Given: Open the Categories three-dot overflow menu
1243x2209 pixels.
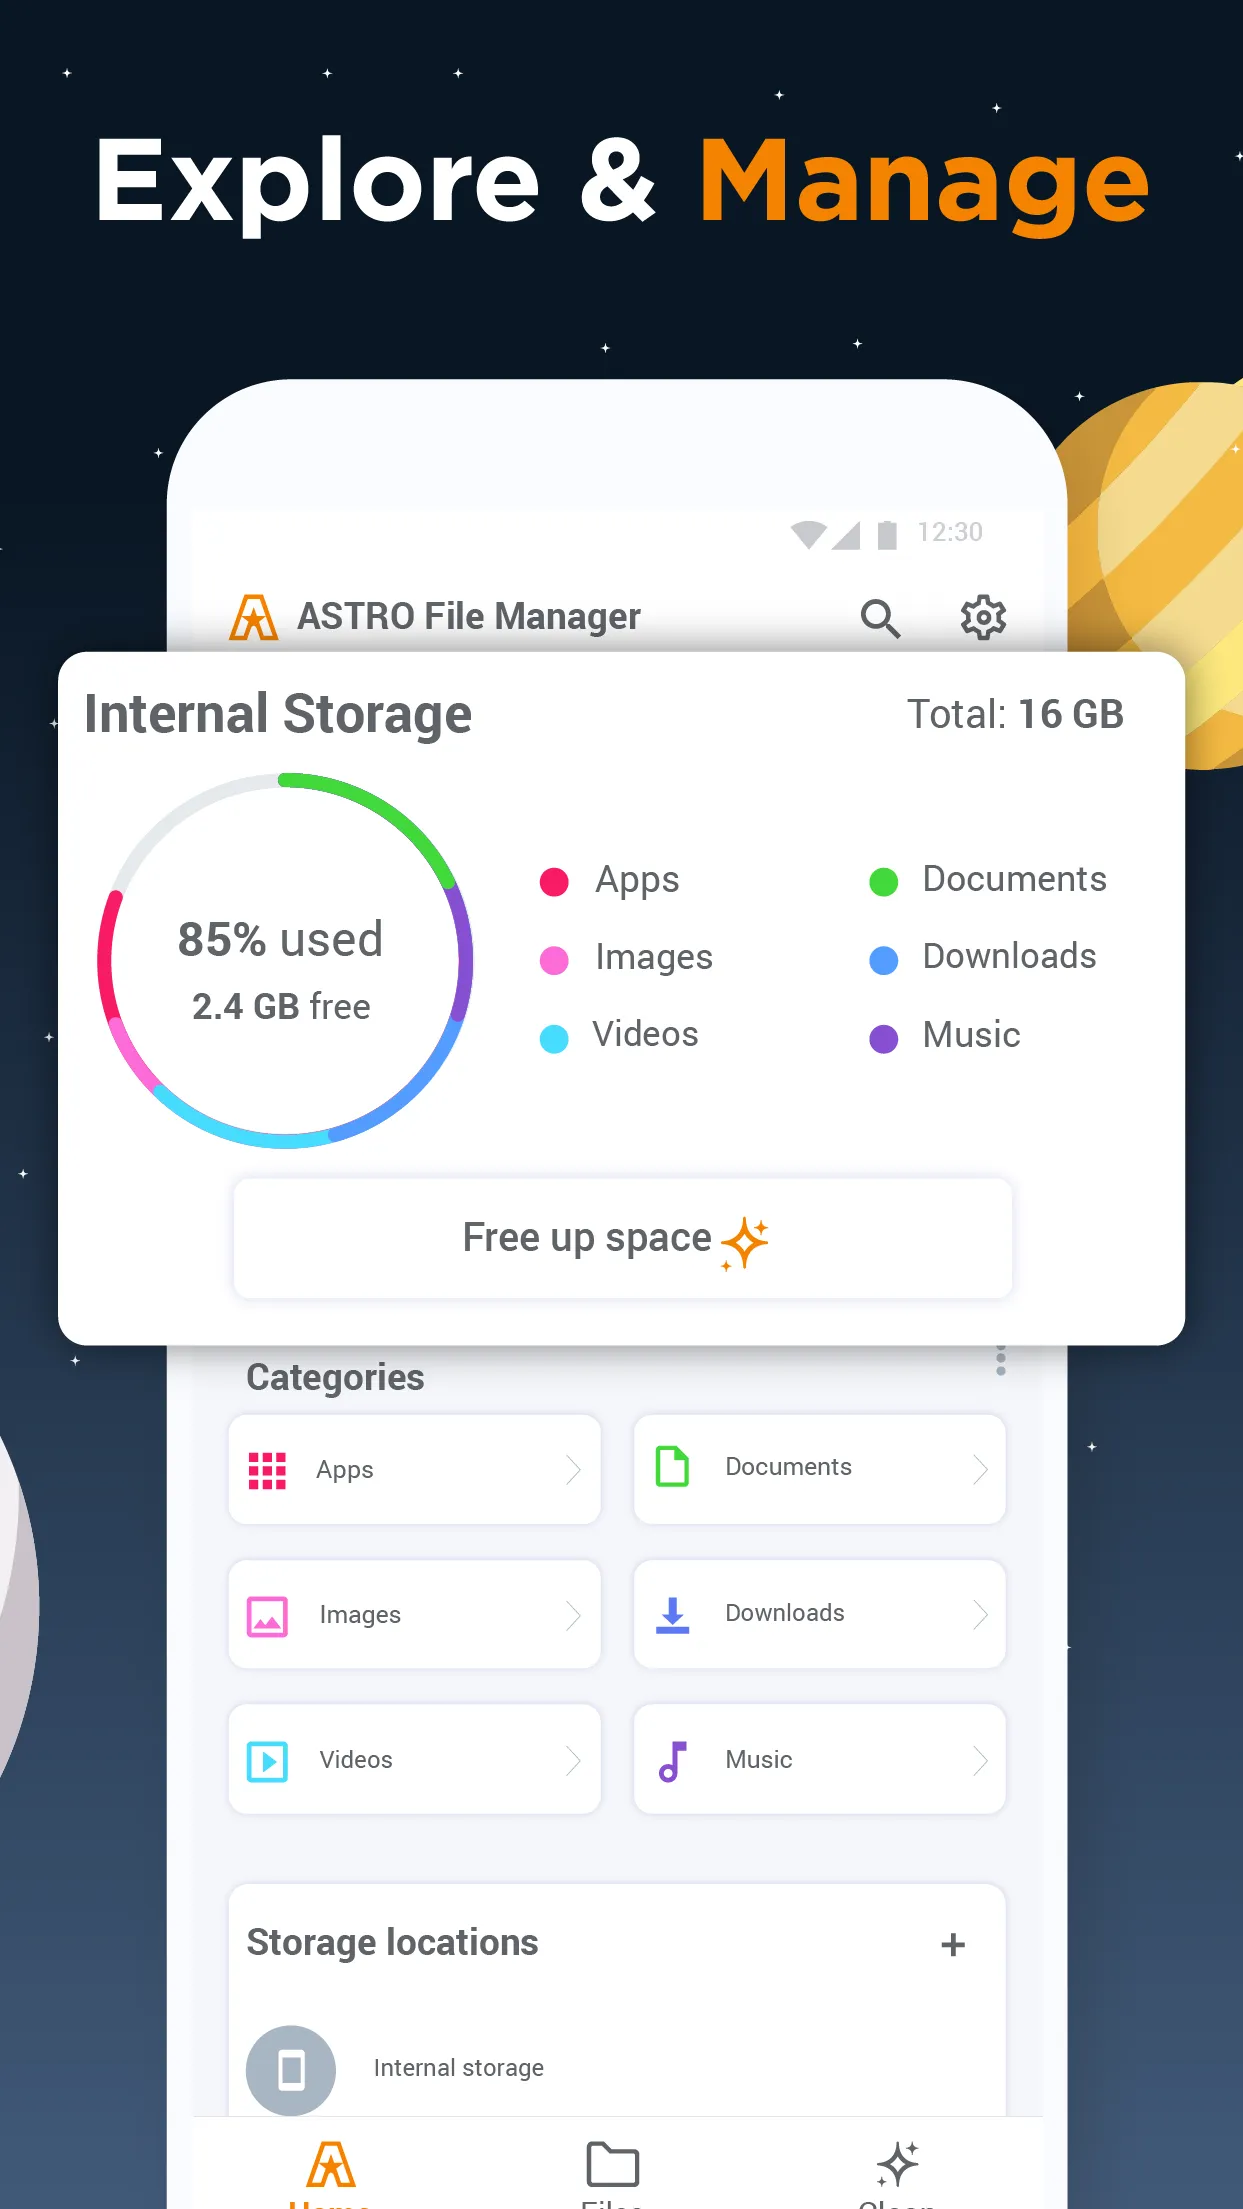Looking at the screenshot, I should (1000, 1362).
